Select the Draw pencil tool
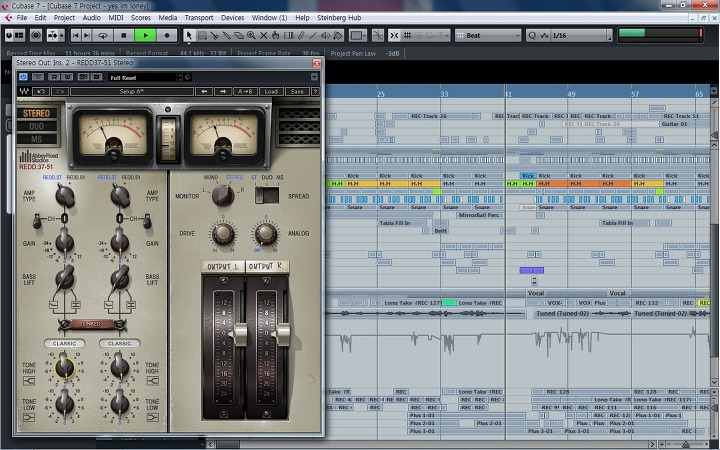Viewport: 720px width, 450px height. tap(301, 35)
